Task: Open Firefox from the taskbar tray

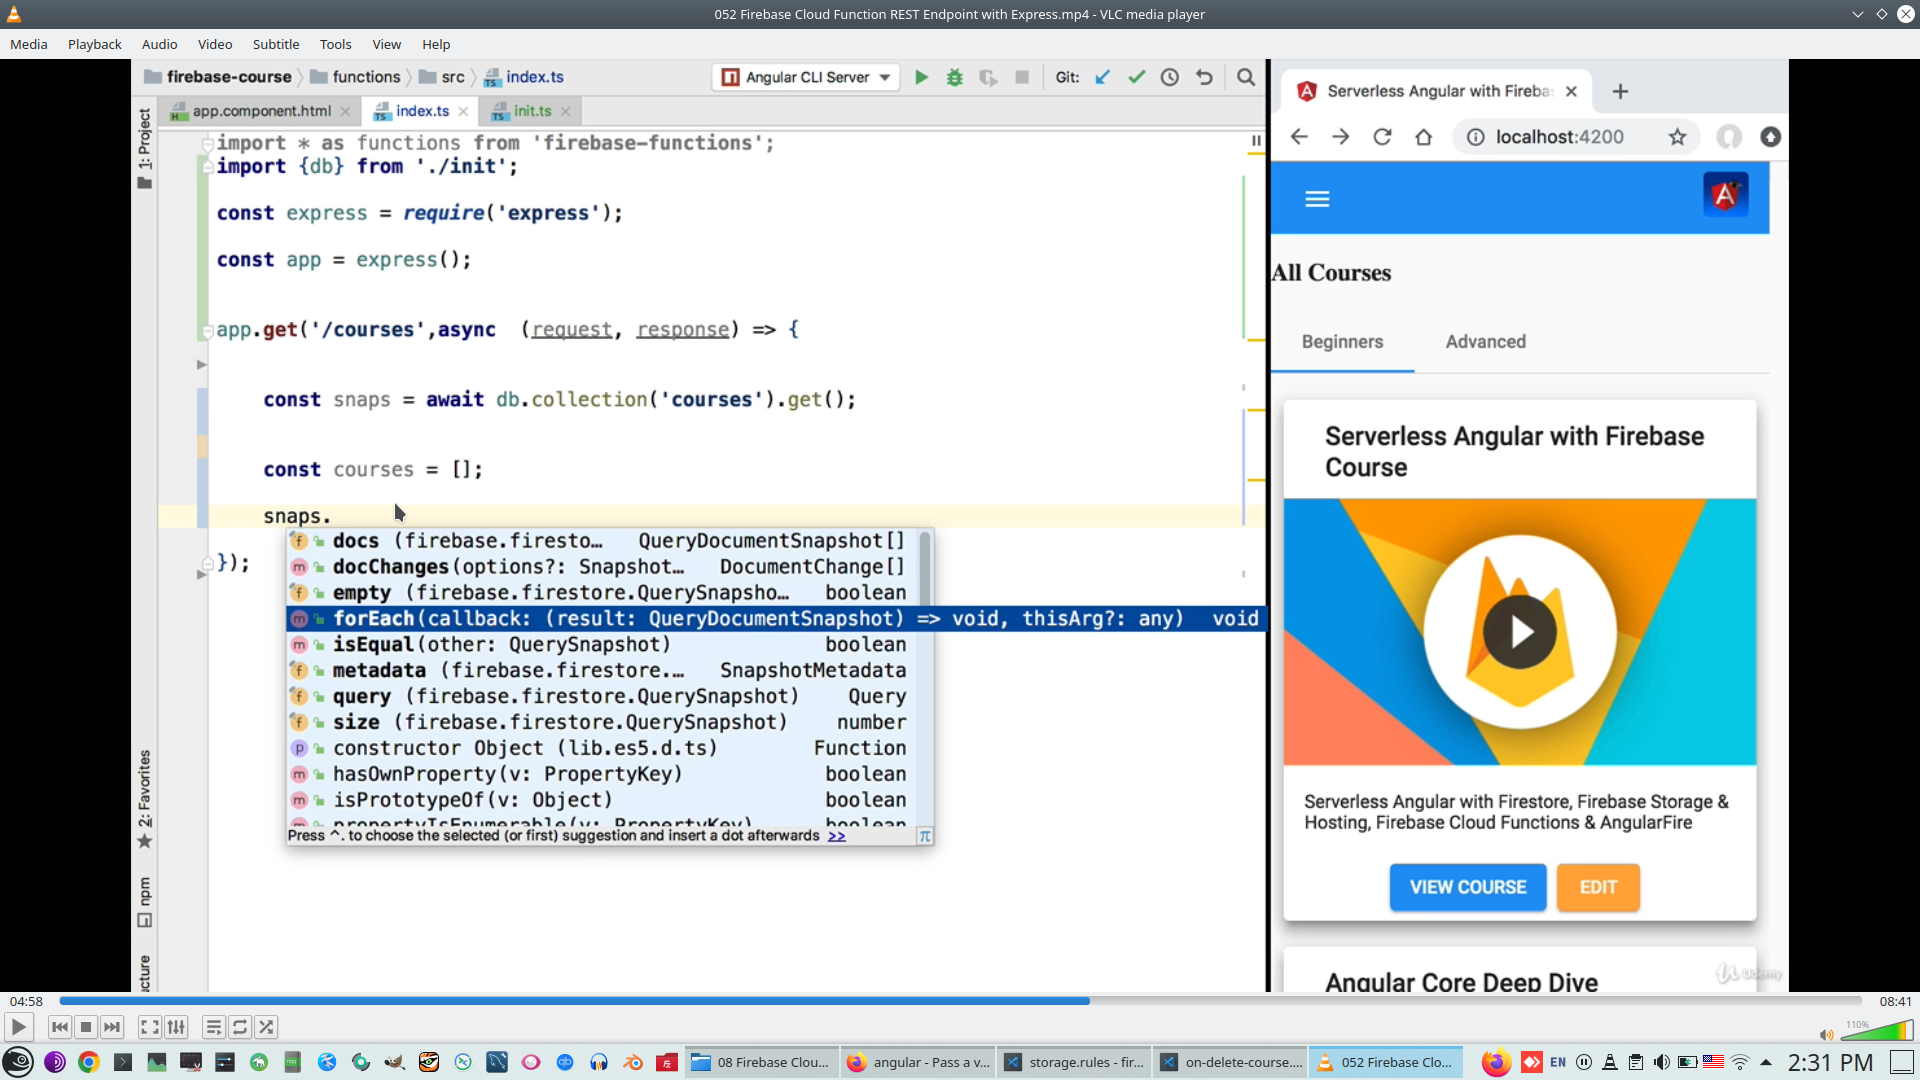Action: click(1496, 1062)
